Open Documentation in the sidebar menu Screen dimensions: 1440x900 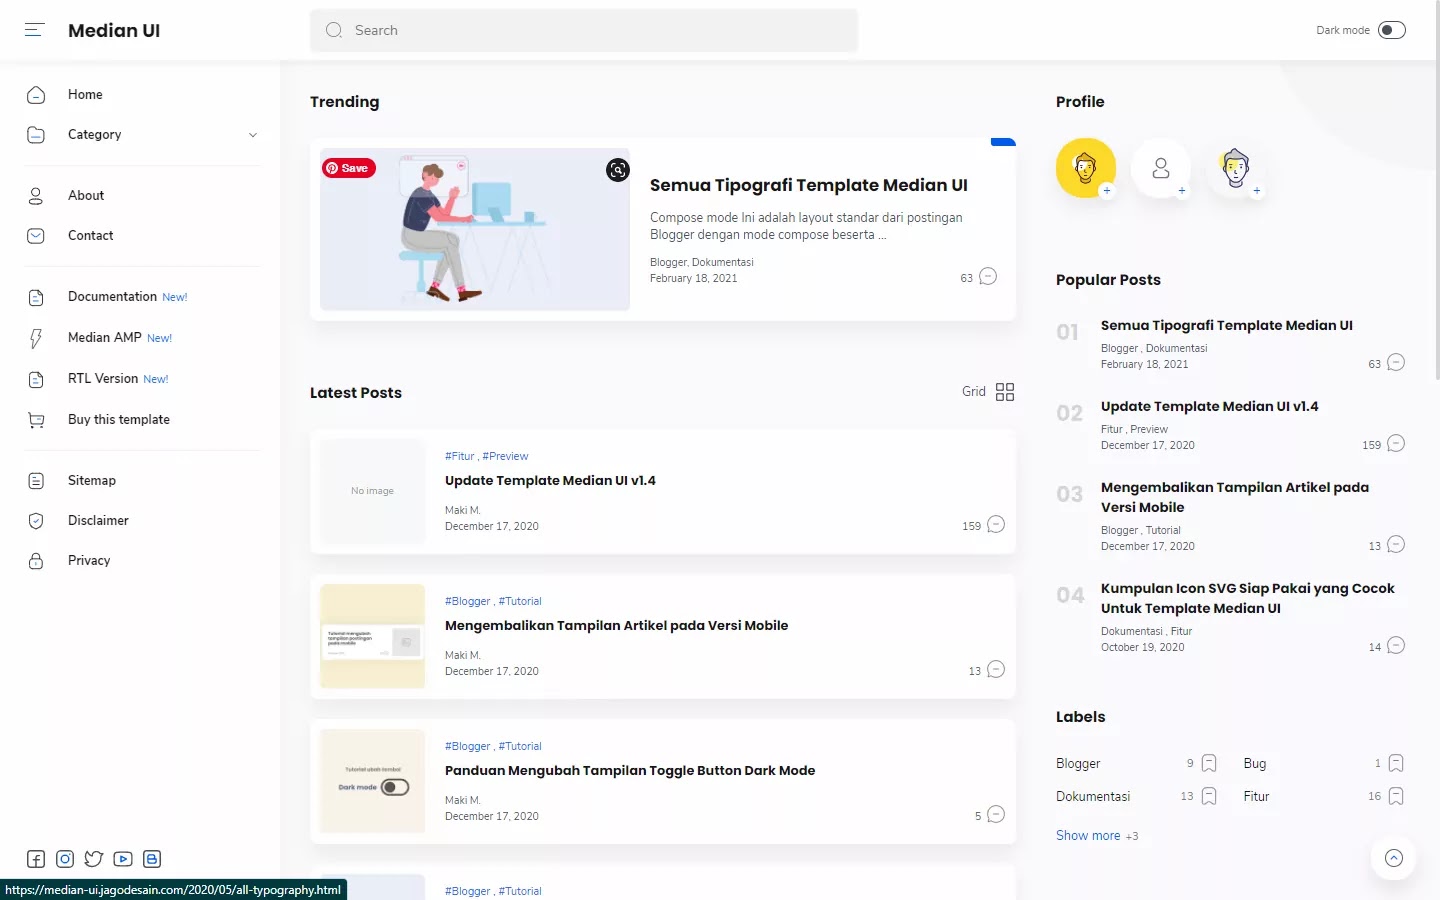[112, 297]
